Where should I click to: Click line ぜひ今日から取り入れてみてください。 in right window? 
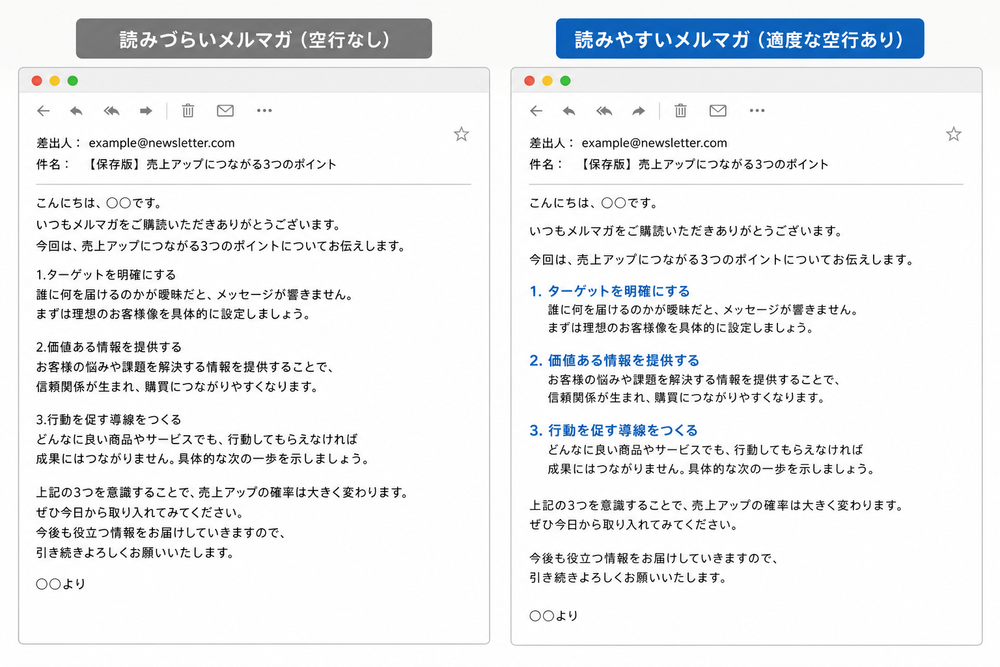pos(634,525)
